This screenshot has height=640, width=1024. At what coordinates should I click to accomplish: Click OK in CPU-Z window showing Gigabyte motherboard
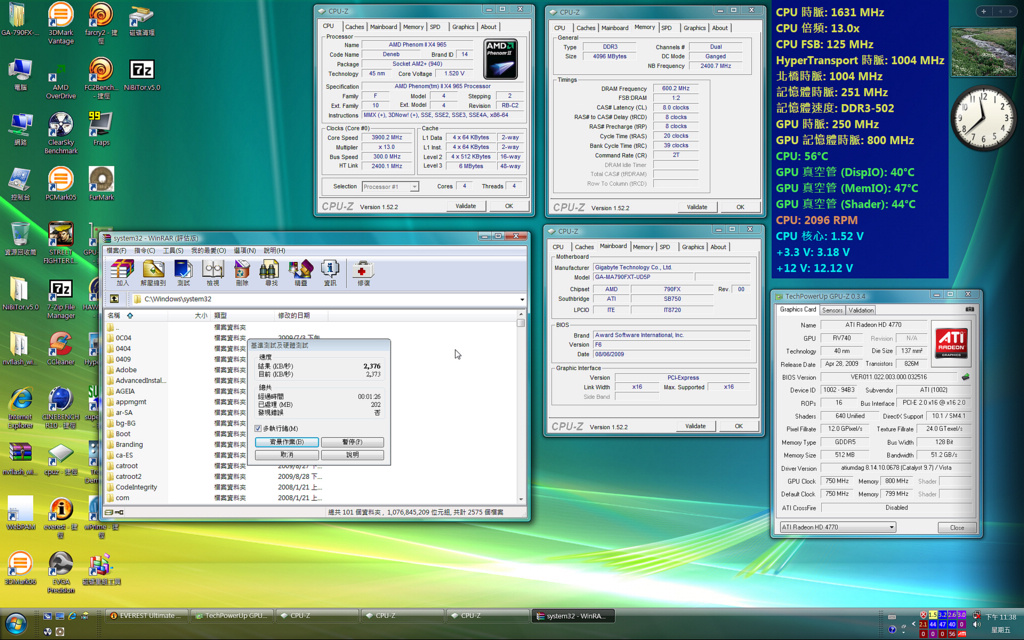(739, 426)
